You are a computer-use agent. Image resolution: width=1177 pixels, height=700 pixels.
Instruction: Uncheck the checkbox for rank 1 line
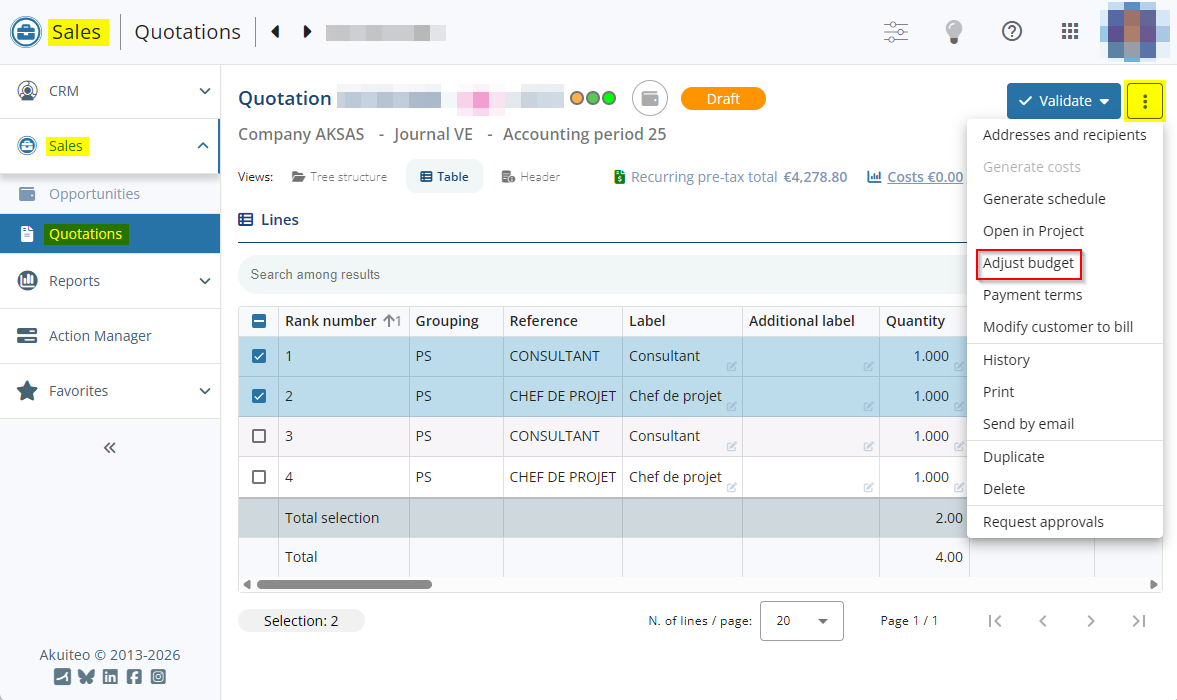point(259,356)
